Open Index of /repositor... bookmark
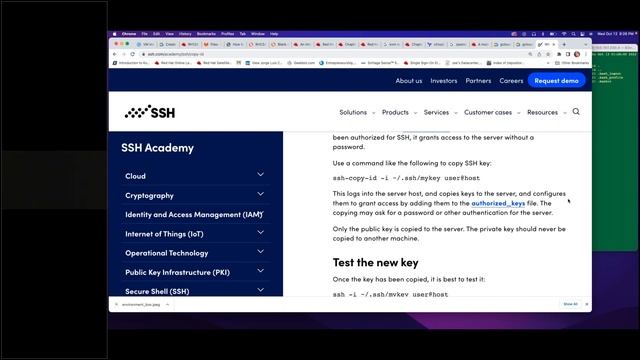640x360 pixels. pyautogui.click(x=505, y=63)
